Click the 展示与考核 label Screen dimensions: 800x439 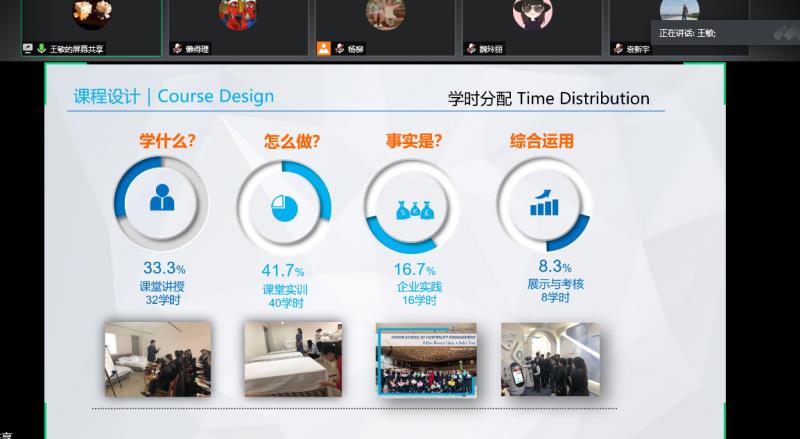[x=556, y=284]
